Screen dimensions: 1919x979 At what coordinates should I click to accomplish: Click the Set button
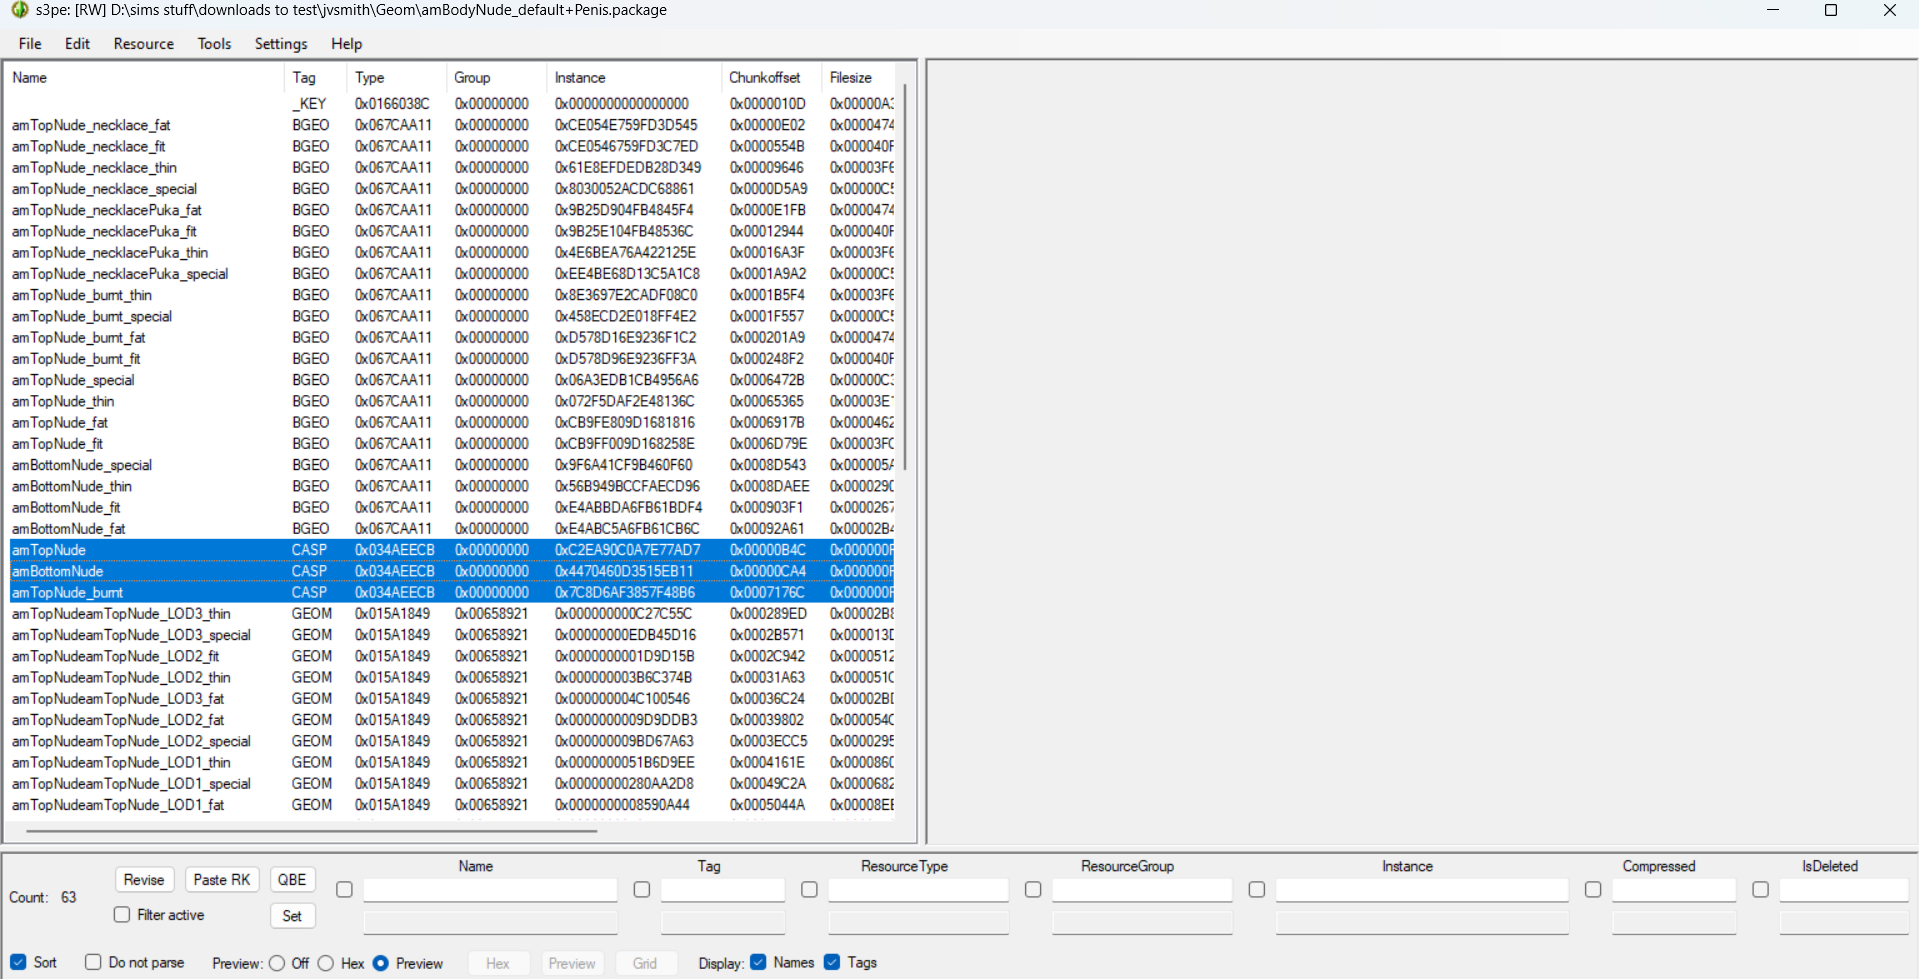pos(292,916)
